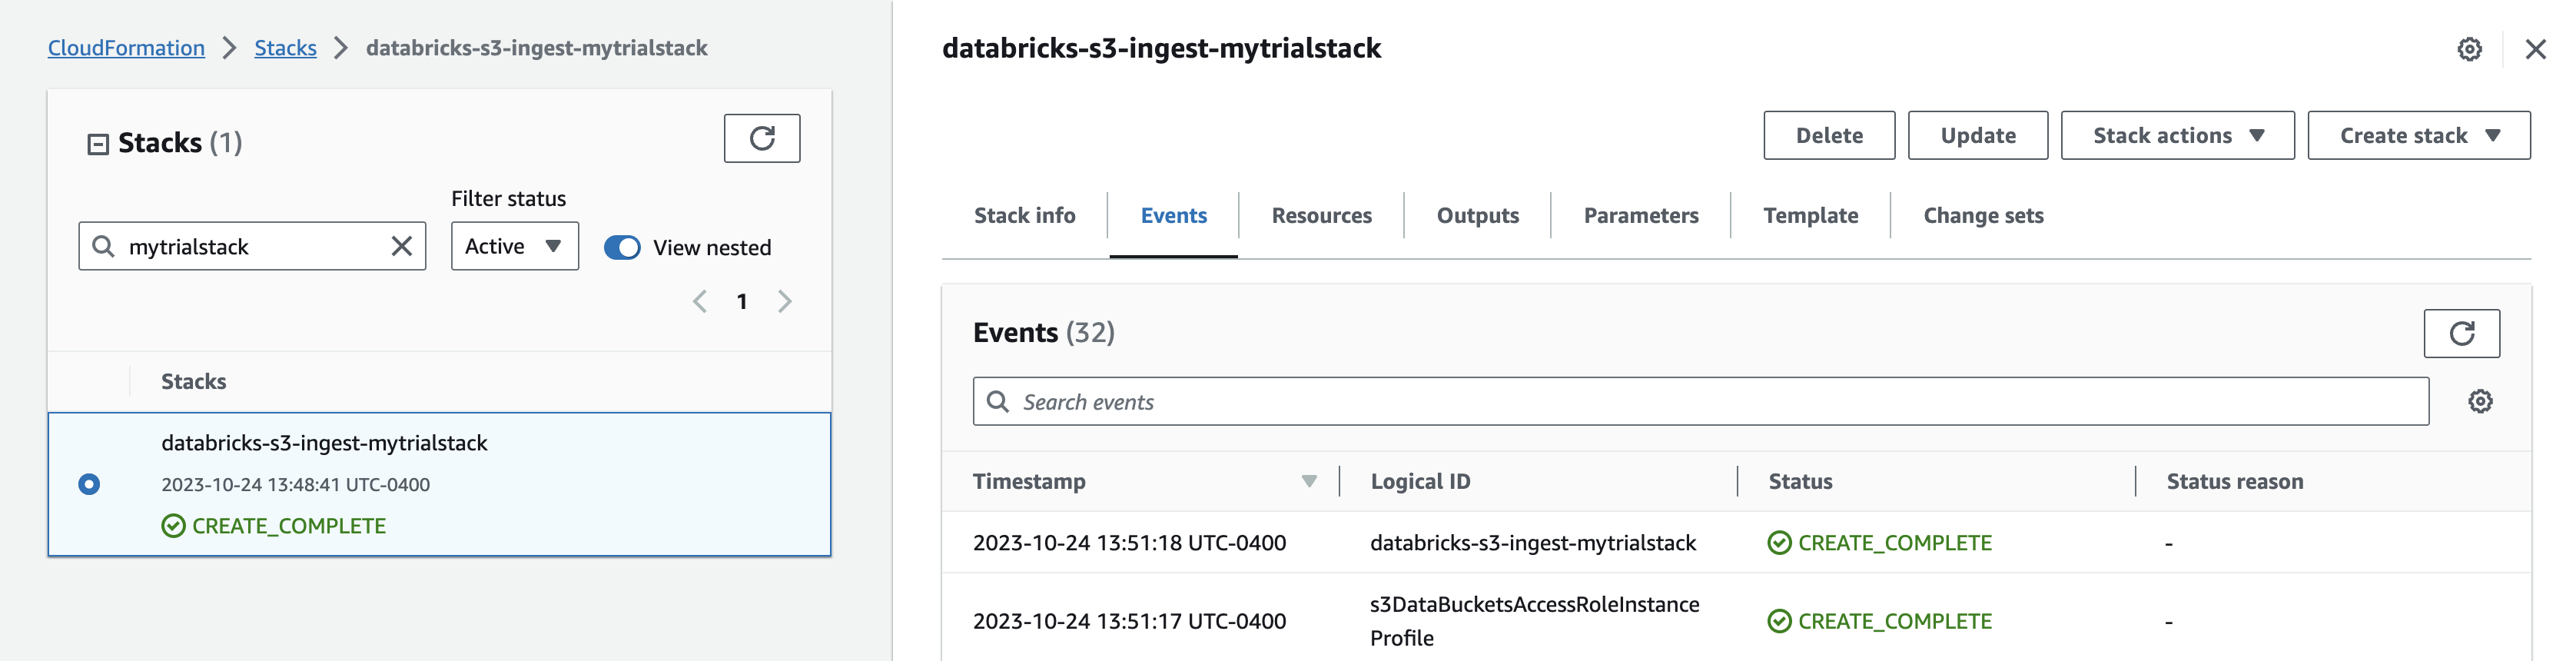Click s3DataBucketsAccessRoleInstanceProfile logical ID
Image resolution: width=2576 pixels, height=661 pixels.
[1534, 621]
